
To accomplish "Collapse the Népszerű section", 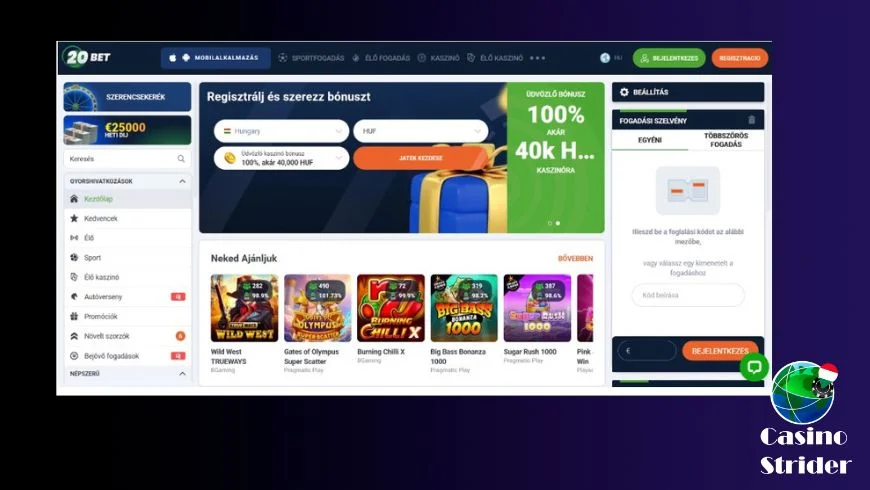I will pyautogui.click(x=182, y=374).
